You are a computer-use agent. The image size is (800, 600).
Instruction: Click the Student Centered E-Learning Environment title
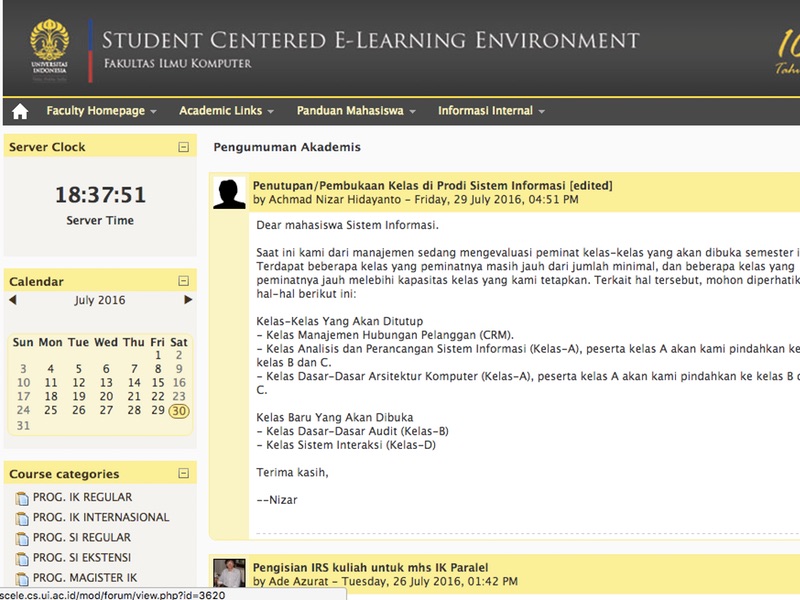tap(370, 40)
